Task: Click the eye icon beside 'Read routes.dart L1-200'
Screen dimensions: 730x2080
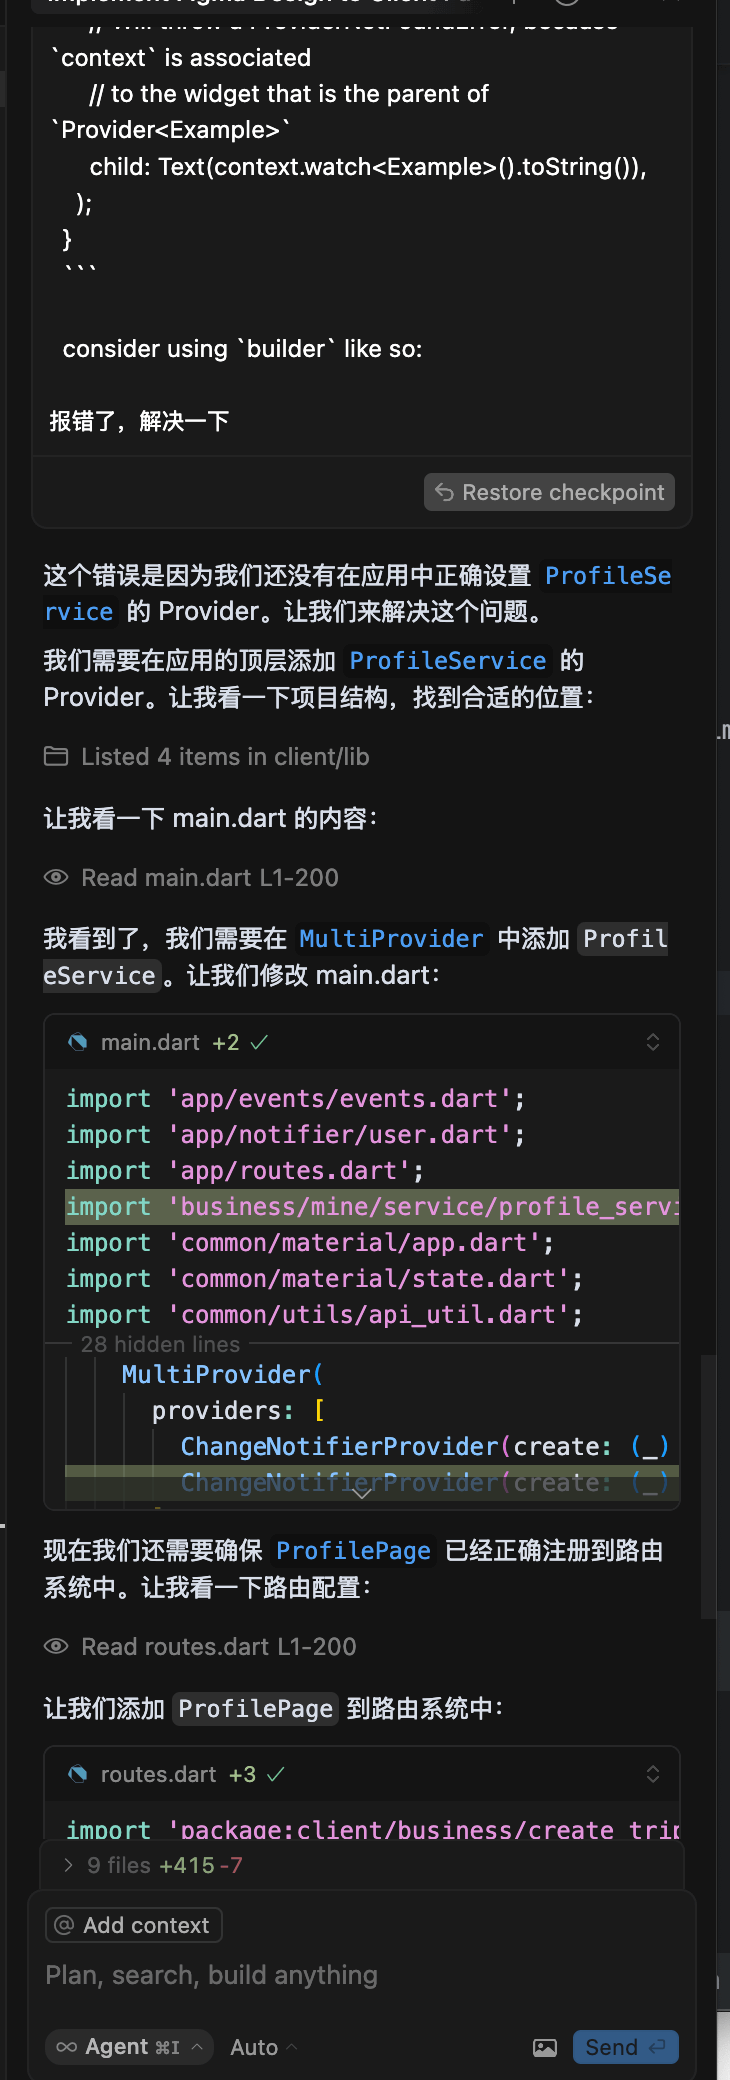Action: (56, 1646)
